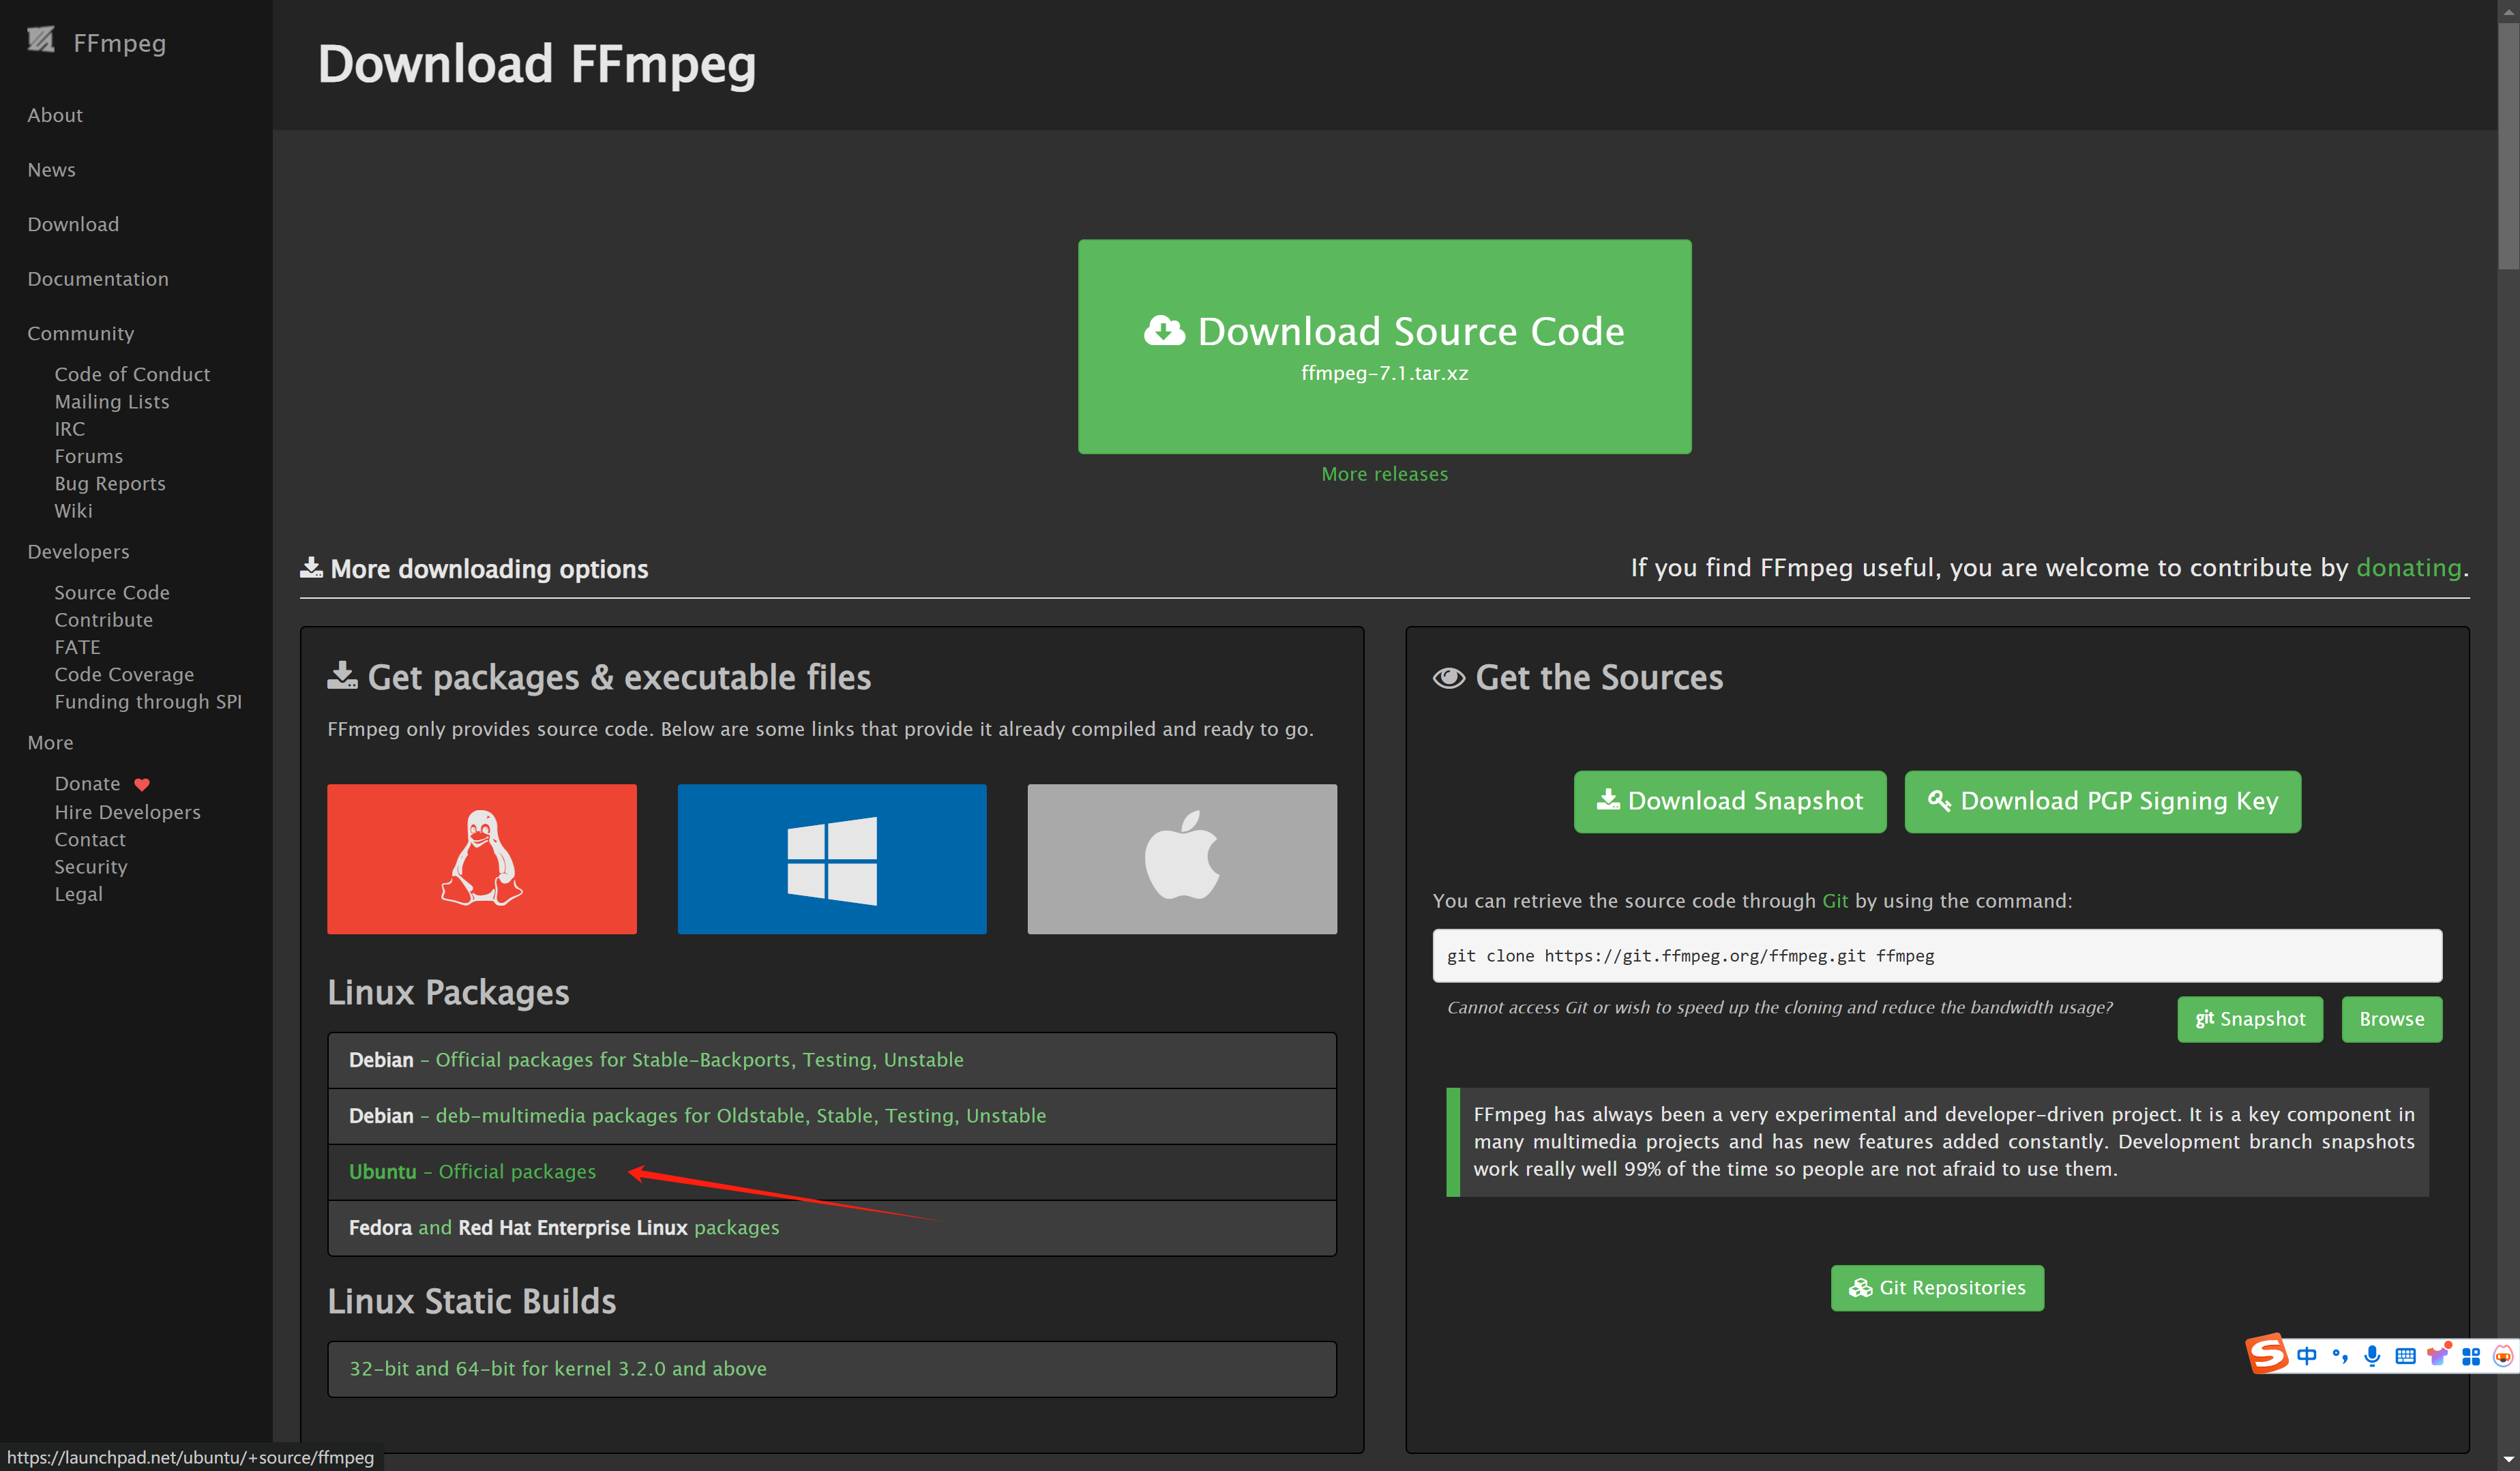Select the Apple logo tile
The image size is (2520, 1471).
click(1181, 858)
